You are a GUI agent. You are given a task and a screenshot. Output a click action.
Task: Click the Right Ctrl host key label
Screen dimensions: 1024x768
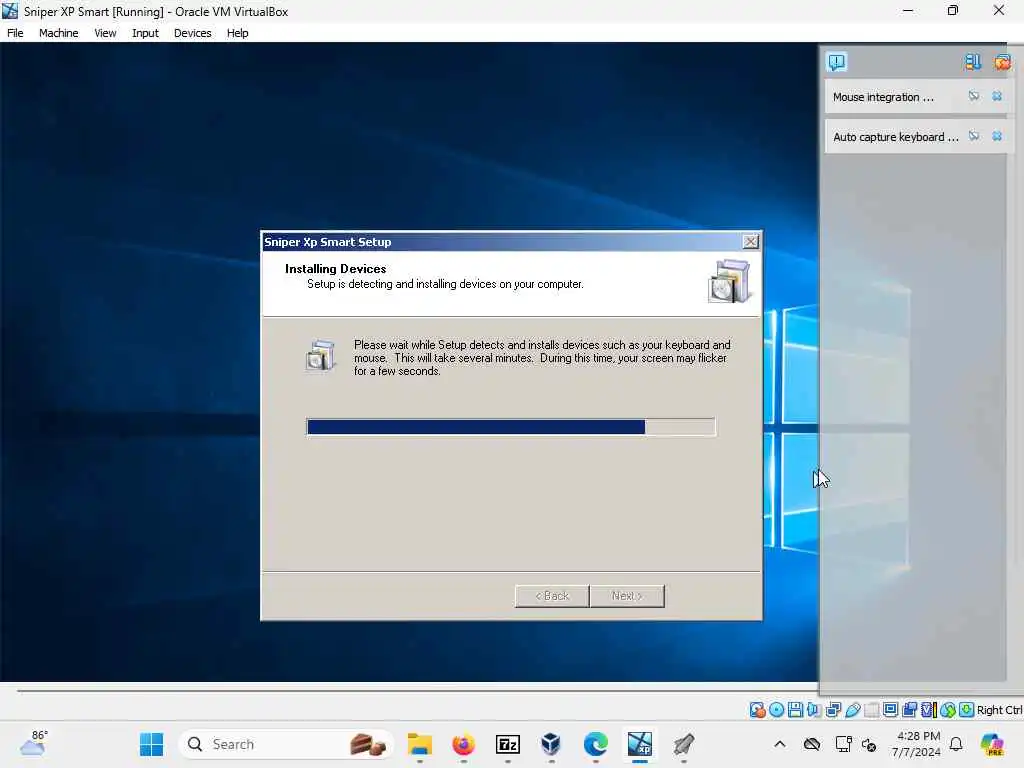tap(999, 710)
